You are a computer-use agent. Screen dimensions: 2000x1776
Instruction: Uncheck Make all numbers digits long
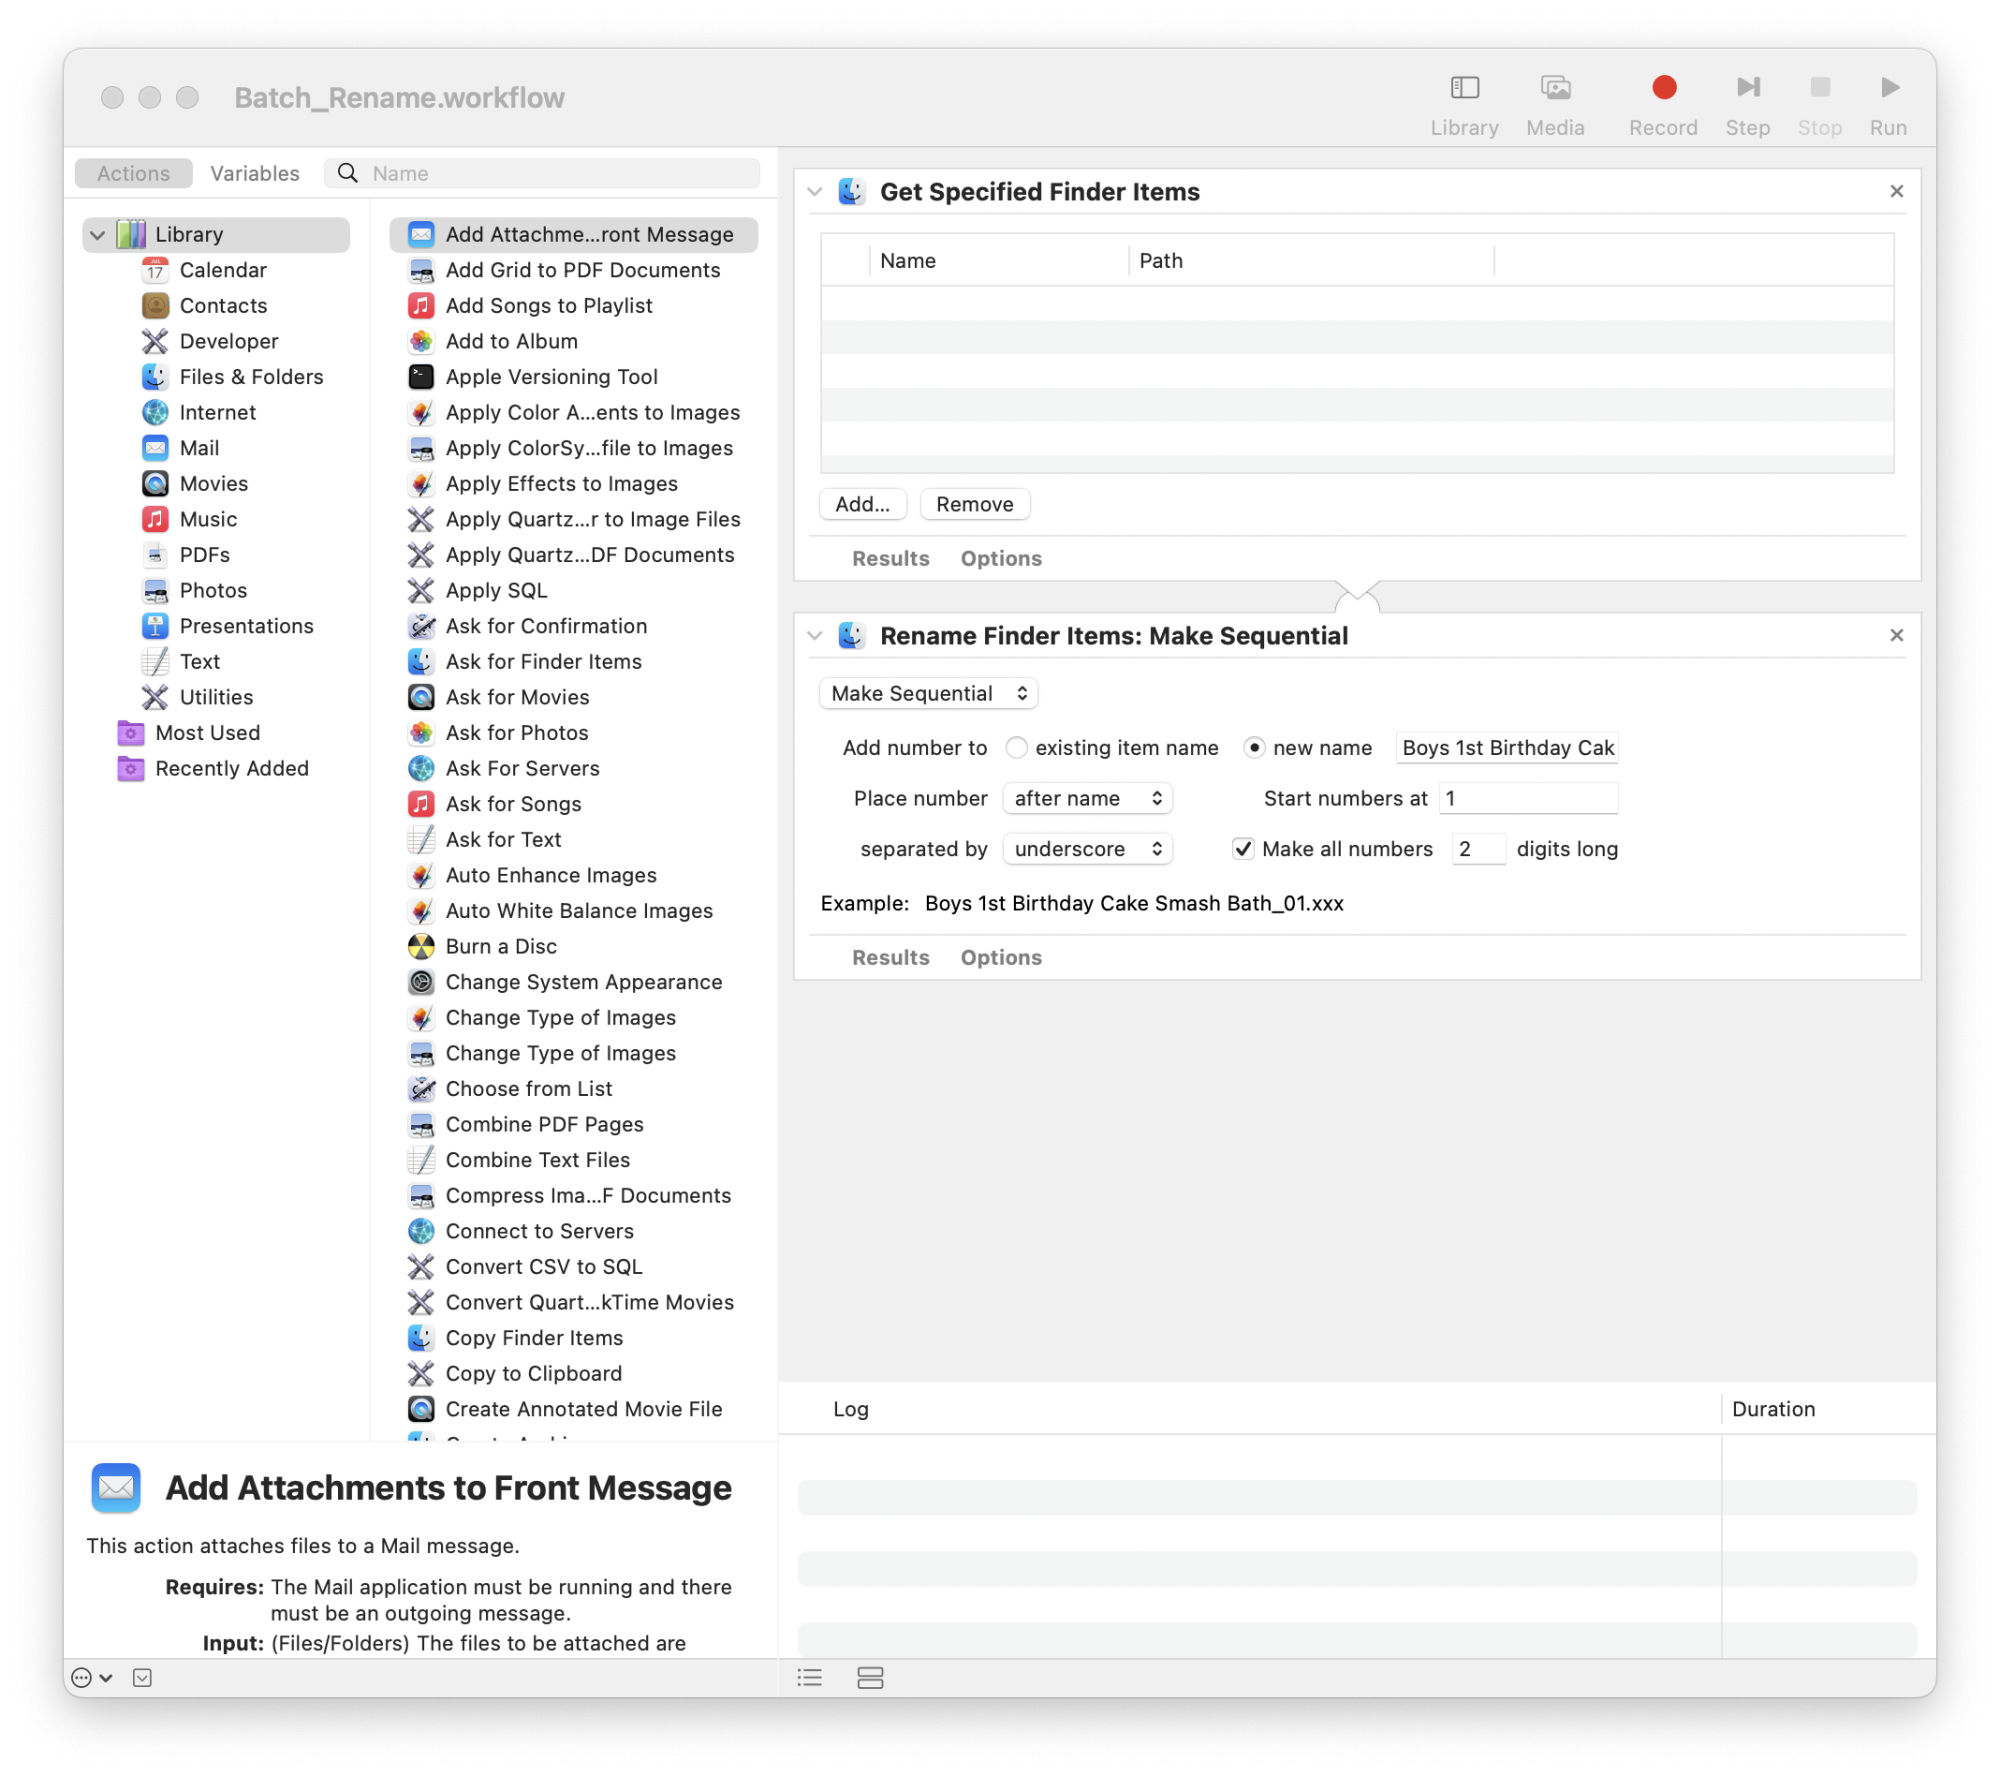1243,849
